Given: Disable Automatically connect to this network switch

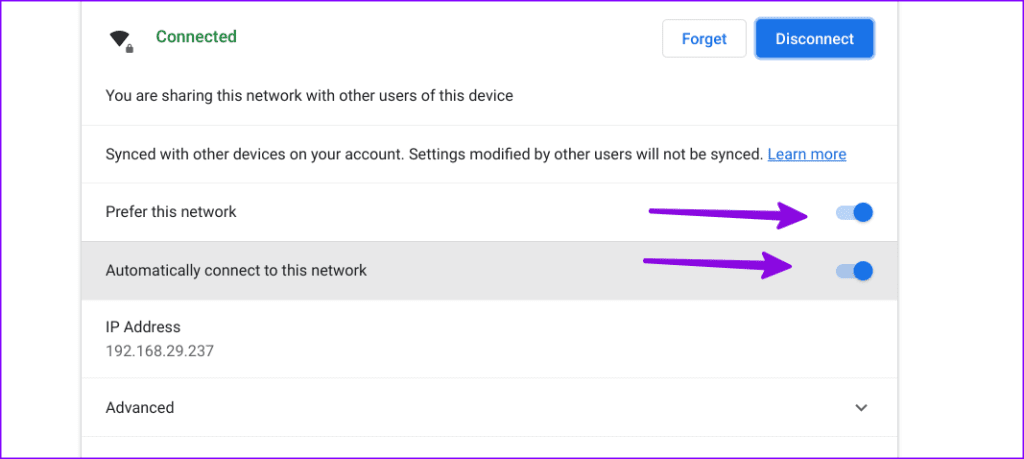Looking at the screenshot, I should (x=855, y=270).
